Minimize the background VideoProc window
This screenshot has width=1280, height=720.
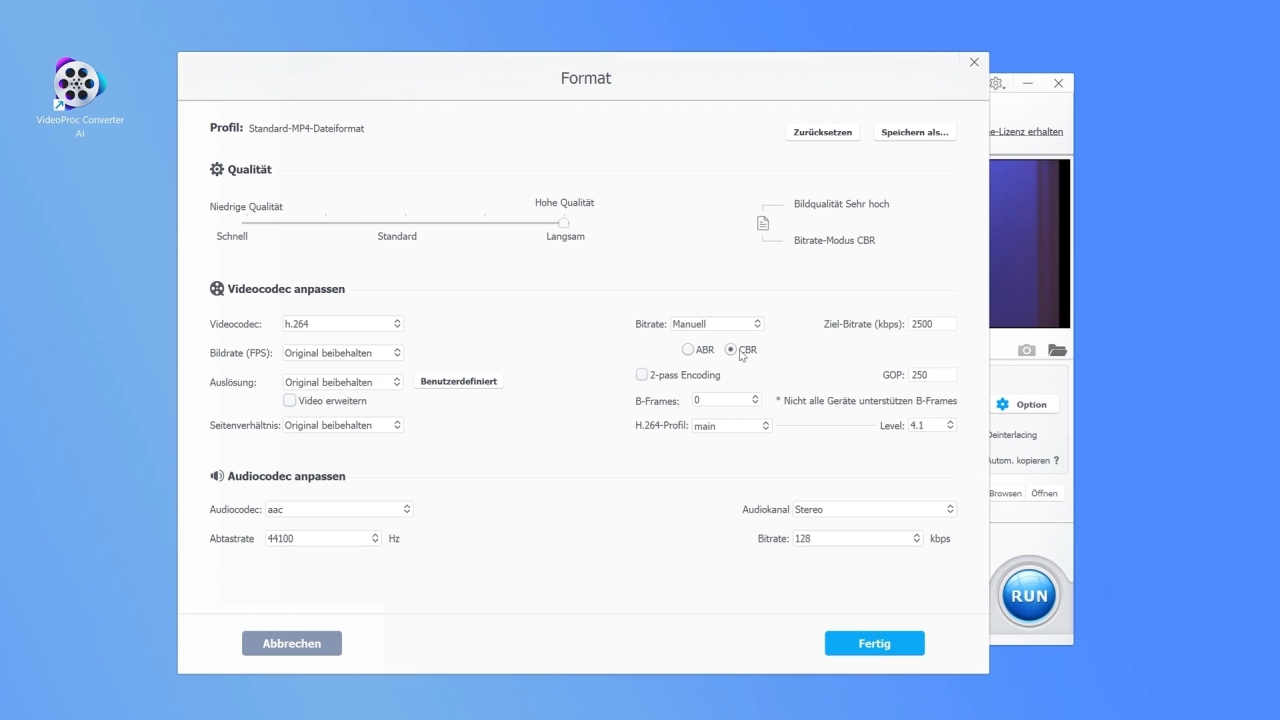point(1028,84)
